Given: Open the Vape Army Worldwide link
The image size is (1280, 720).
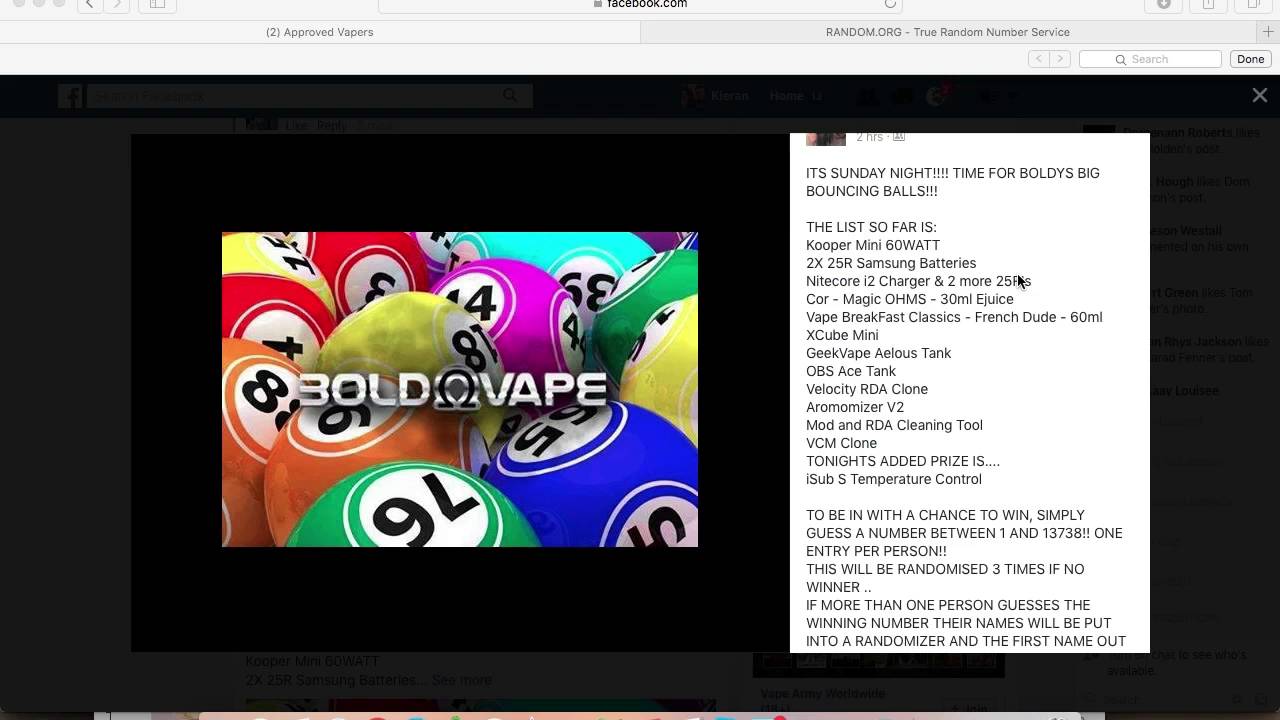Looking at the screenshot, I should coord(823,694).
